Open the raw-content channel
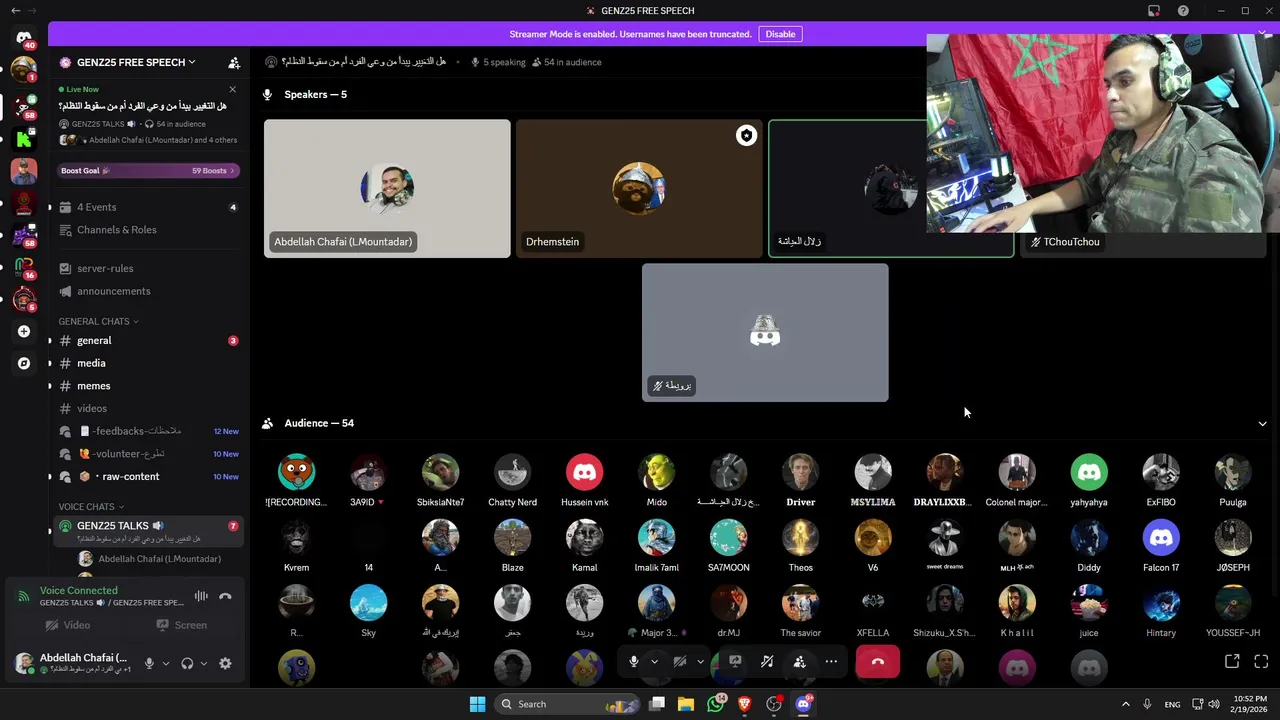The height and width of the screenshot is (720, 1280). 148,476
